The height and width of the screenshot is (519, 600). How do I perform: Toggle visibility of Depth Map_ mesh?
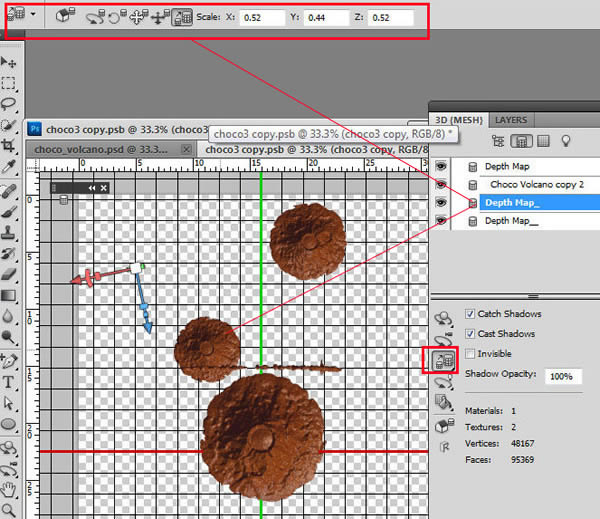point(441,202)
